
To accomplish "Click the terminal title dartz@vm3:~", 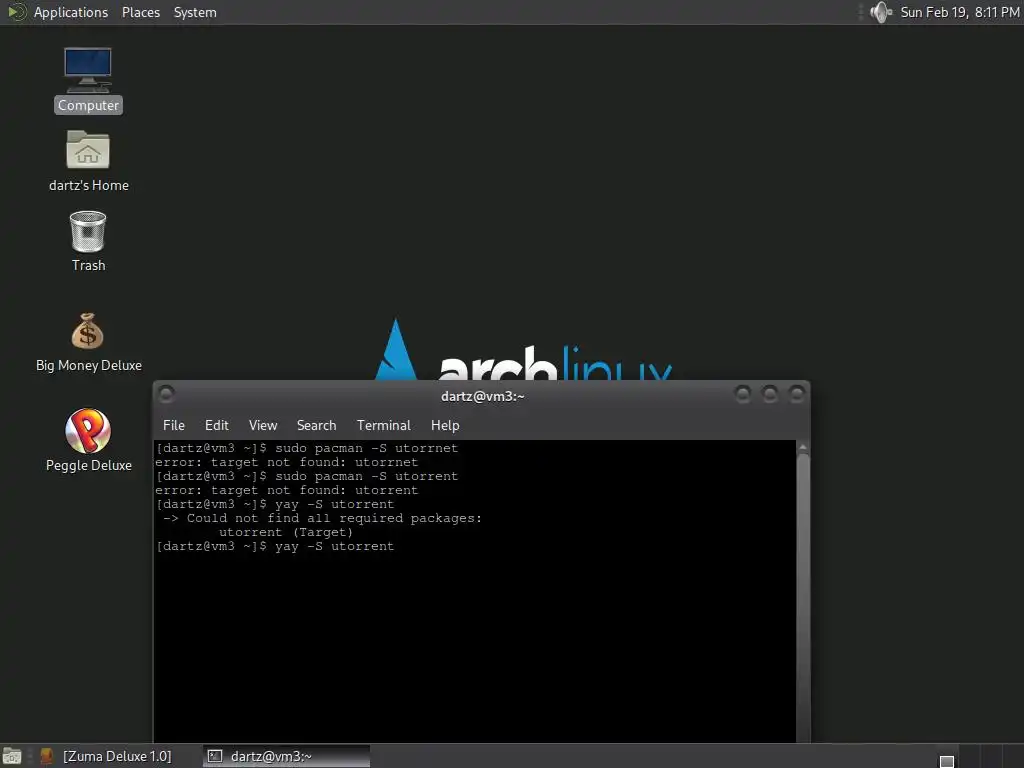I will (483, 396).
